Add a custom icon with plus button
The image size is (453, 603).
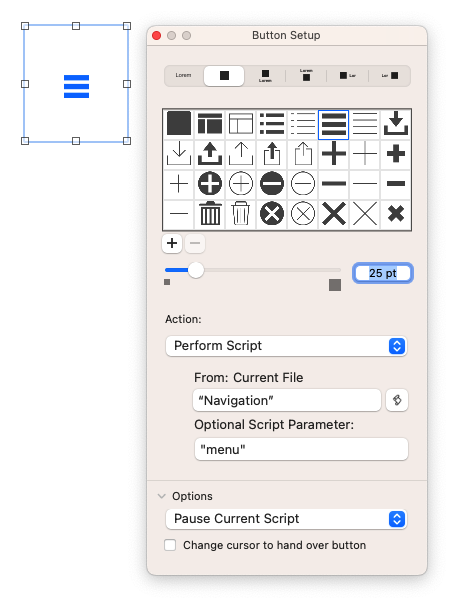(x=172, y=243)
